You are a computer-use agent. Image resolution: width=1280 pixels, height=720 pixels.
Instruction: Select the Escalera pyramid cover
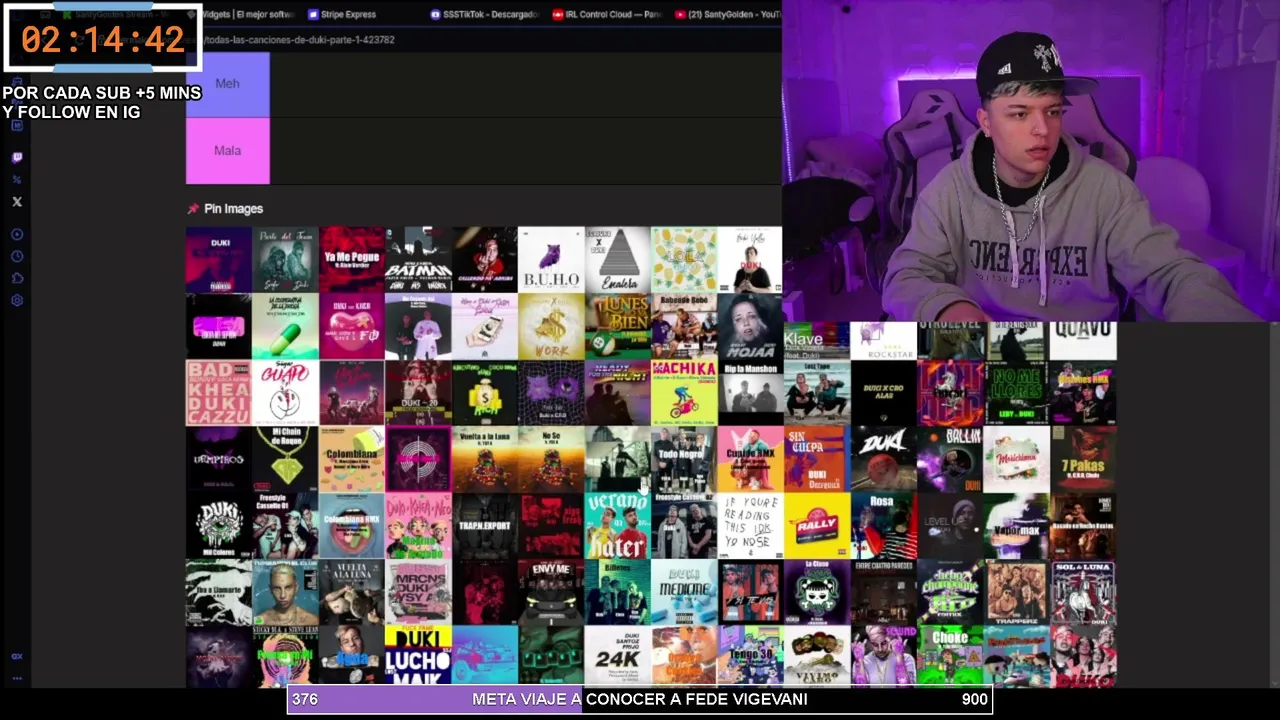[x=617, y=259]
